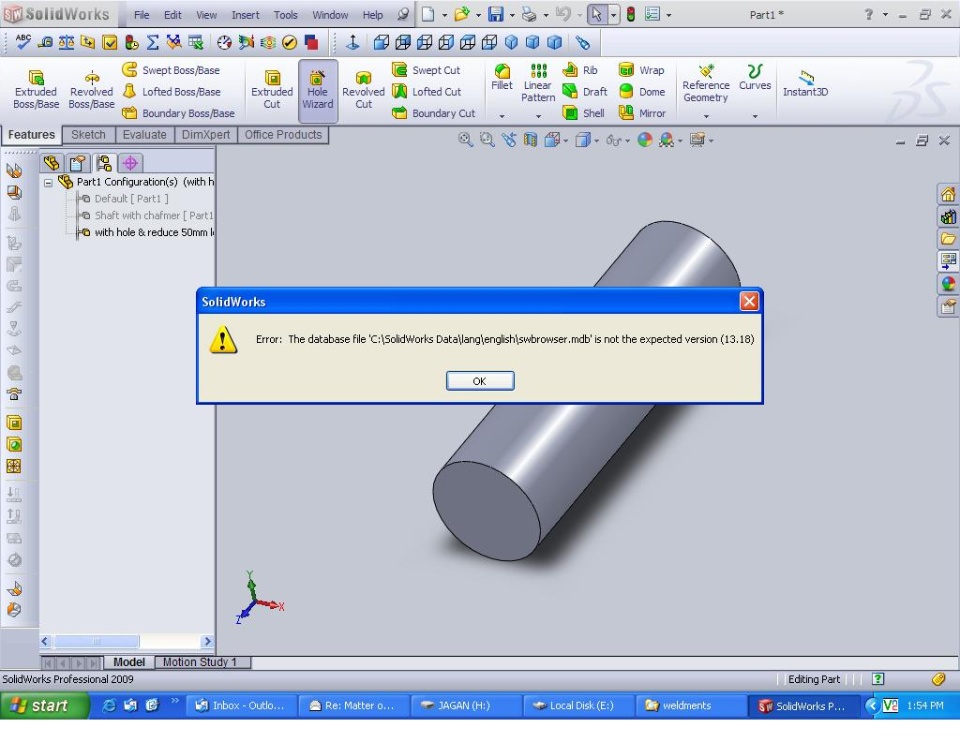
Task: Open the Window menu
Action: 330,15
